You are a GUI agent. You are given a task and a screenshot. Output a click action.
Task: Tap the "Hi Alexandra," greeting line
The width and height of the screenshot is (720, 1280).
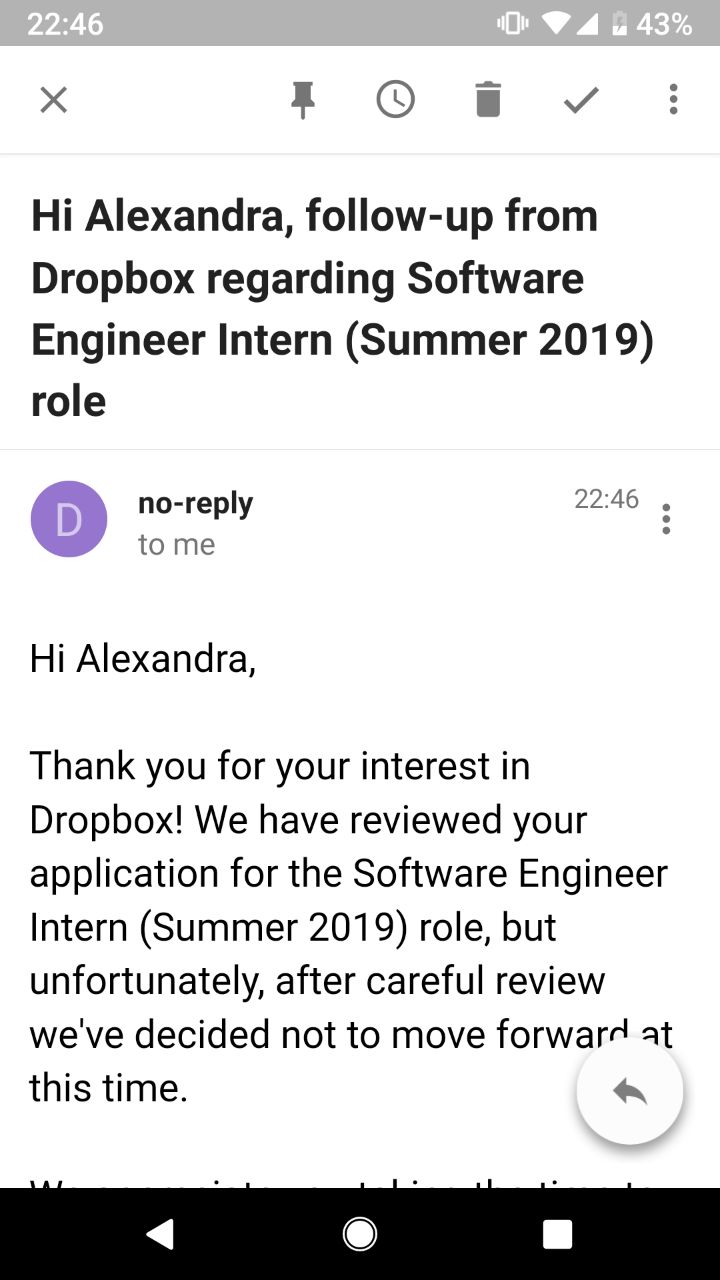coord(143,659)
